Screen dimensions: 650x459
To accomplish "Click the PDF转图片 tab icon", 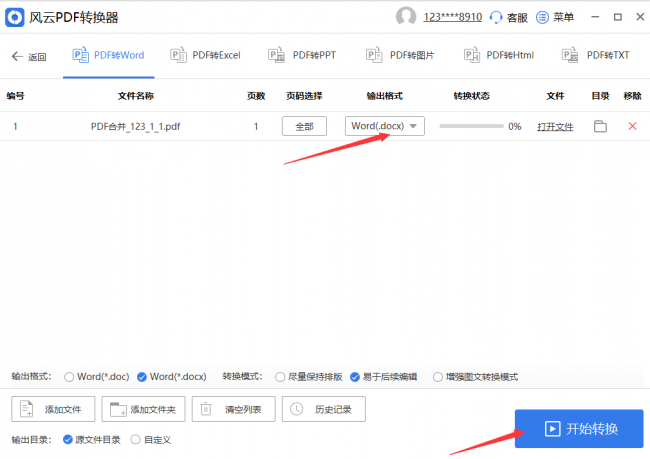I will click(374, 55).
